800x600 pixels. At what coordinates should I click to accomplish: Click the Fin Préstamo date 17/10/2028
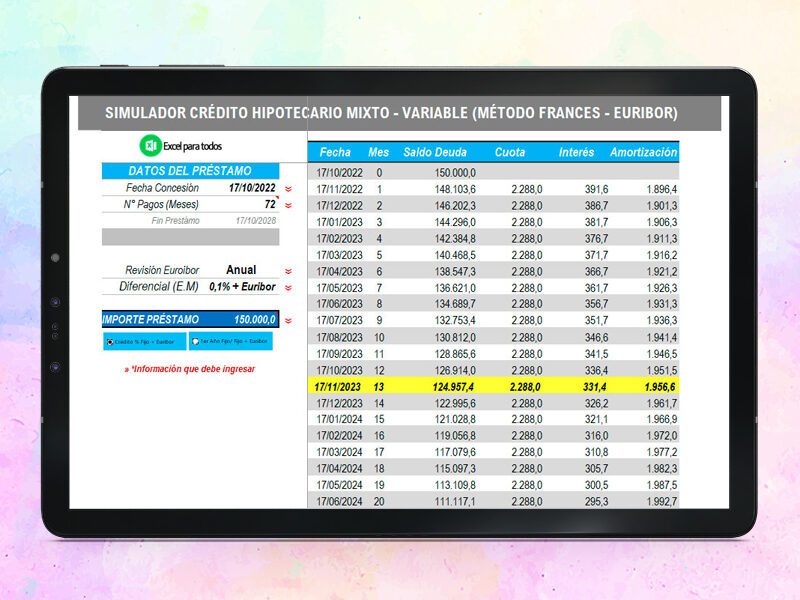point(256,221)
